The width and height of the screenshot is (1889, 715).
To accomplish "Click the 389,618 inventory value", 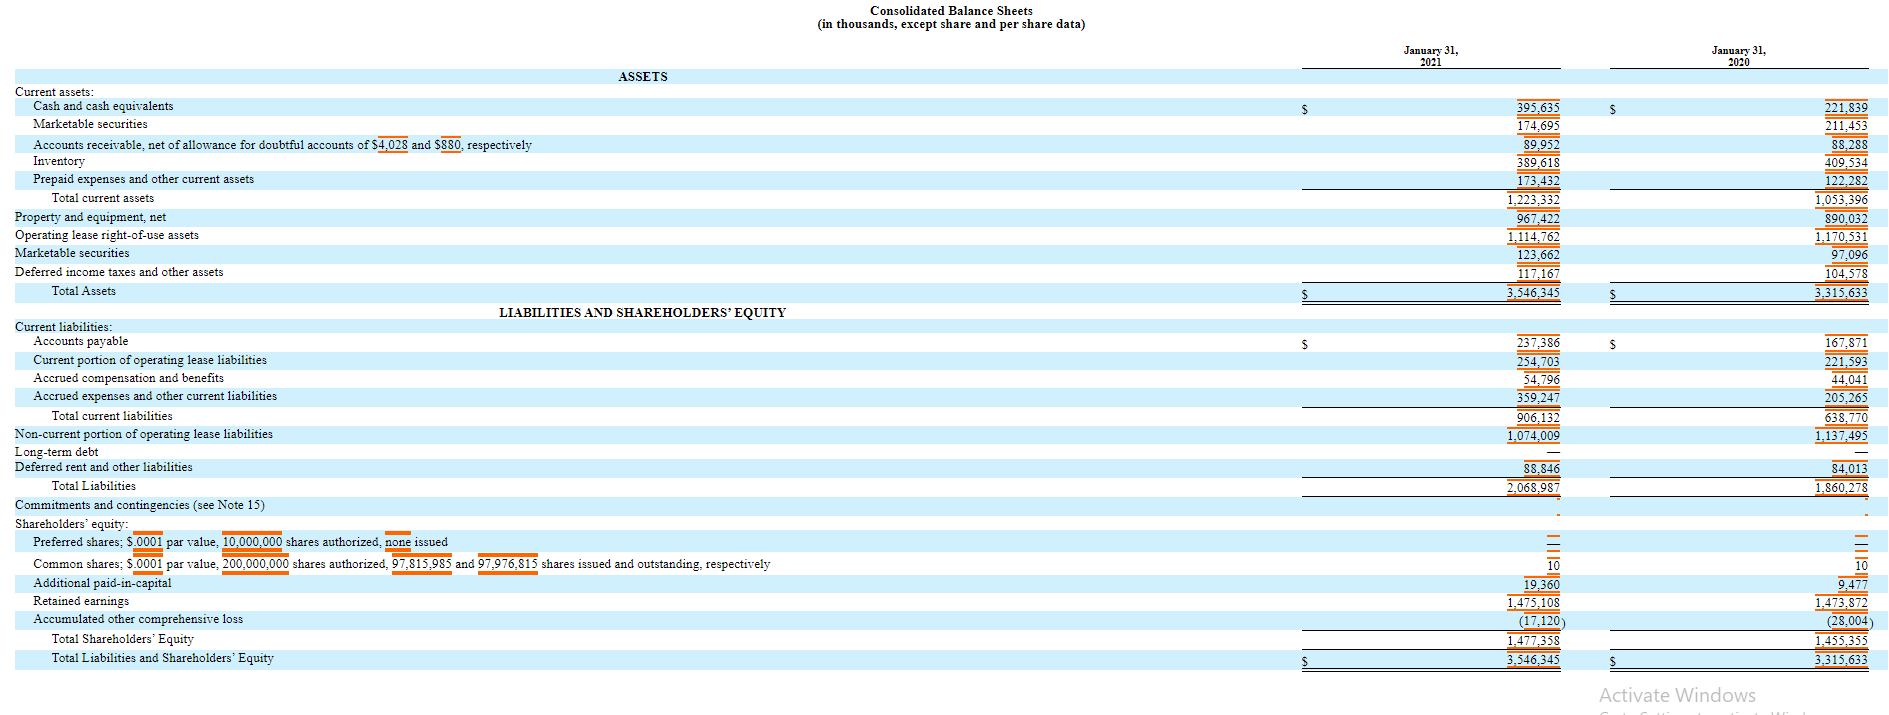I will click(x=1538, y=163).
